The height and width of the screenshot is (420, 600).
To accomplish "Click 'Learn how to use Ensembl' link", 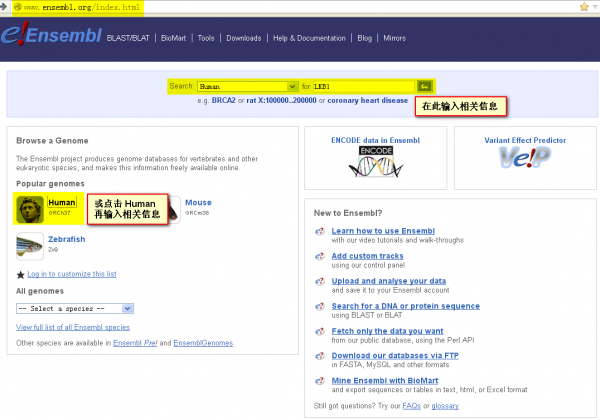I will 383,231.
